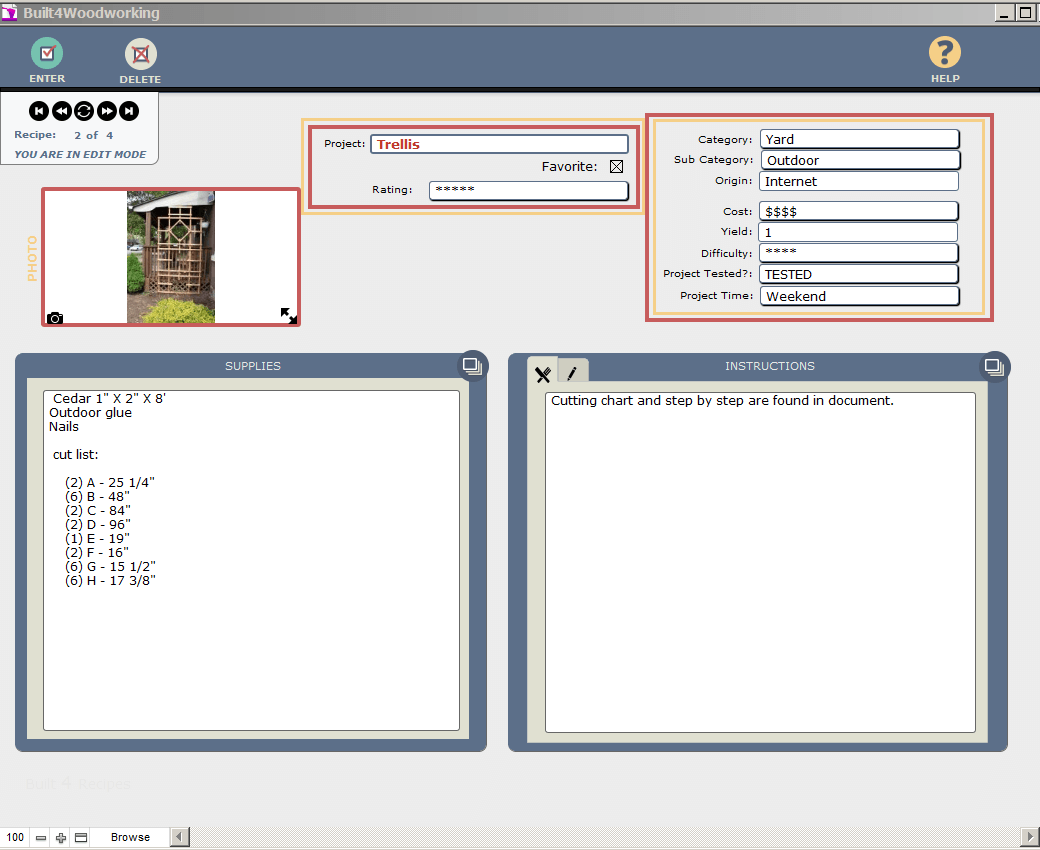The height and width of the screenshot is (850, 1040).
Task: Expand the trellis photo to full size
Action: (x=288, y=315)
